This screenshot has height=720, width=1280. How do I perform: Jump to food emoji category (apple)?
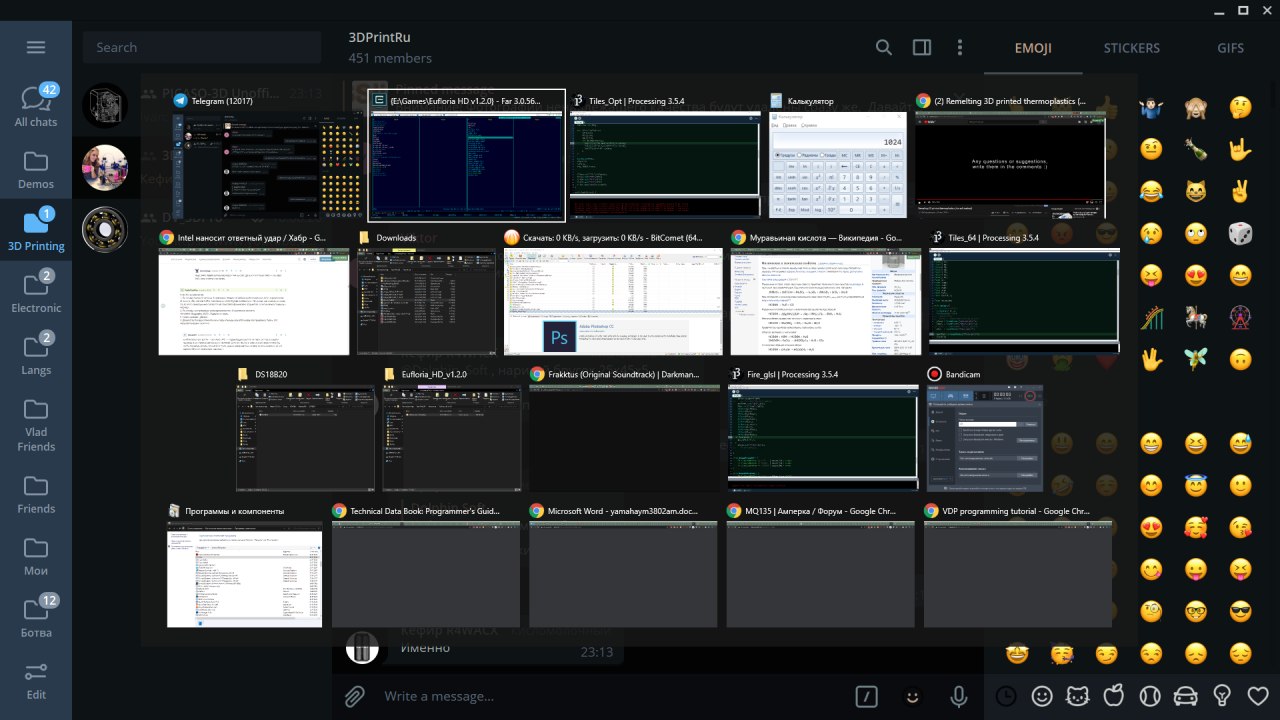1114,696
